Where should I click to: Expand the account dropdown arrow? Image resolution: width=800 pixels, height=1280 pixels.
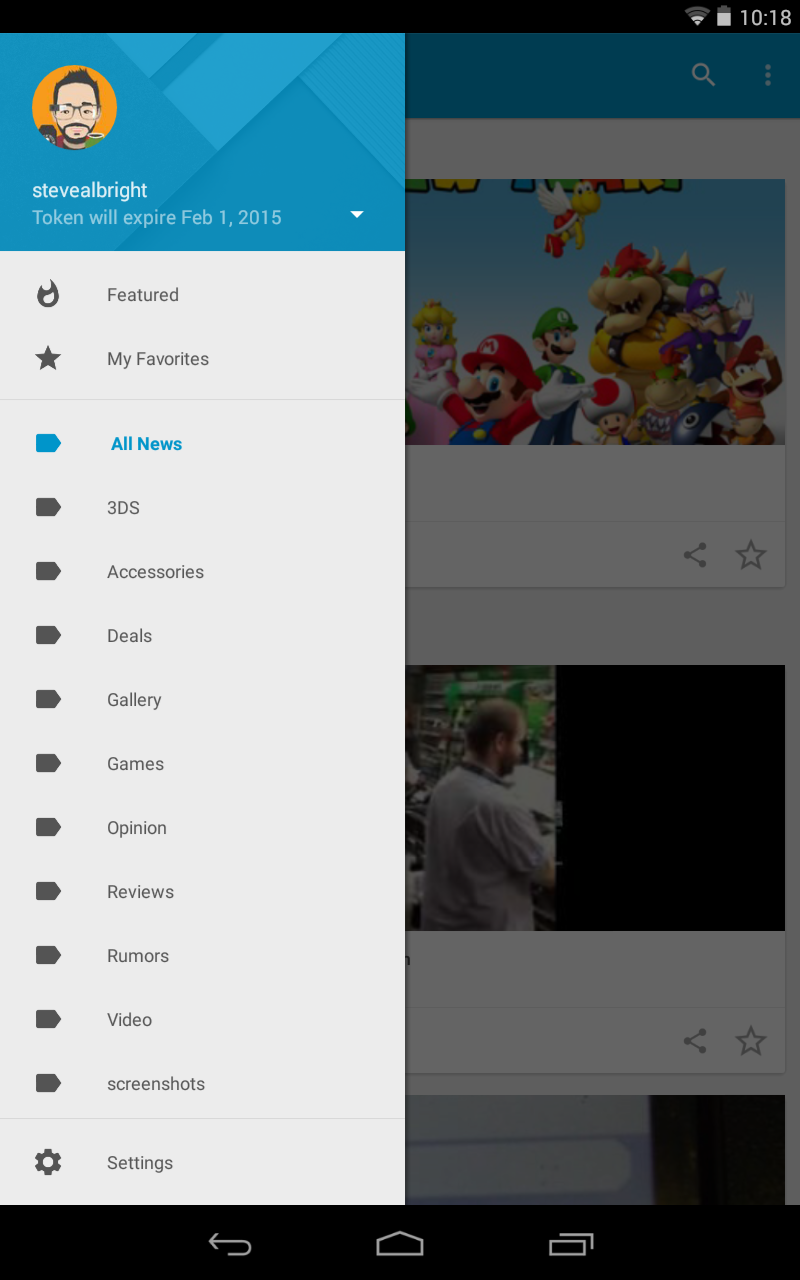[357, 215]
